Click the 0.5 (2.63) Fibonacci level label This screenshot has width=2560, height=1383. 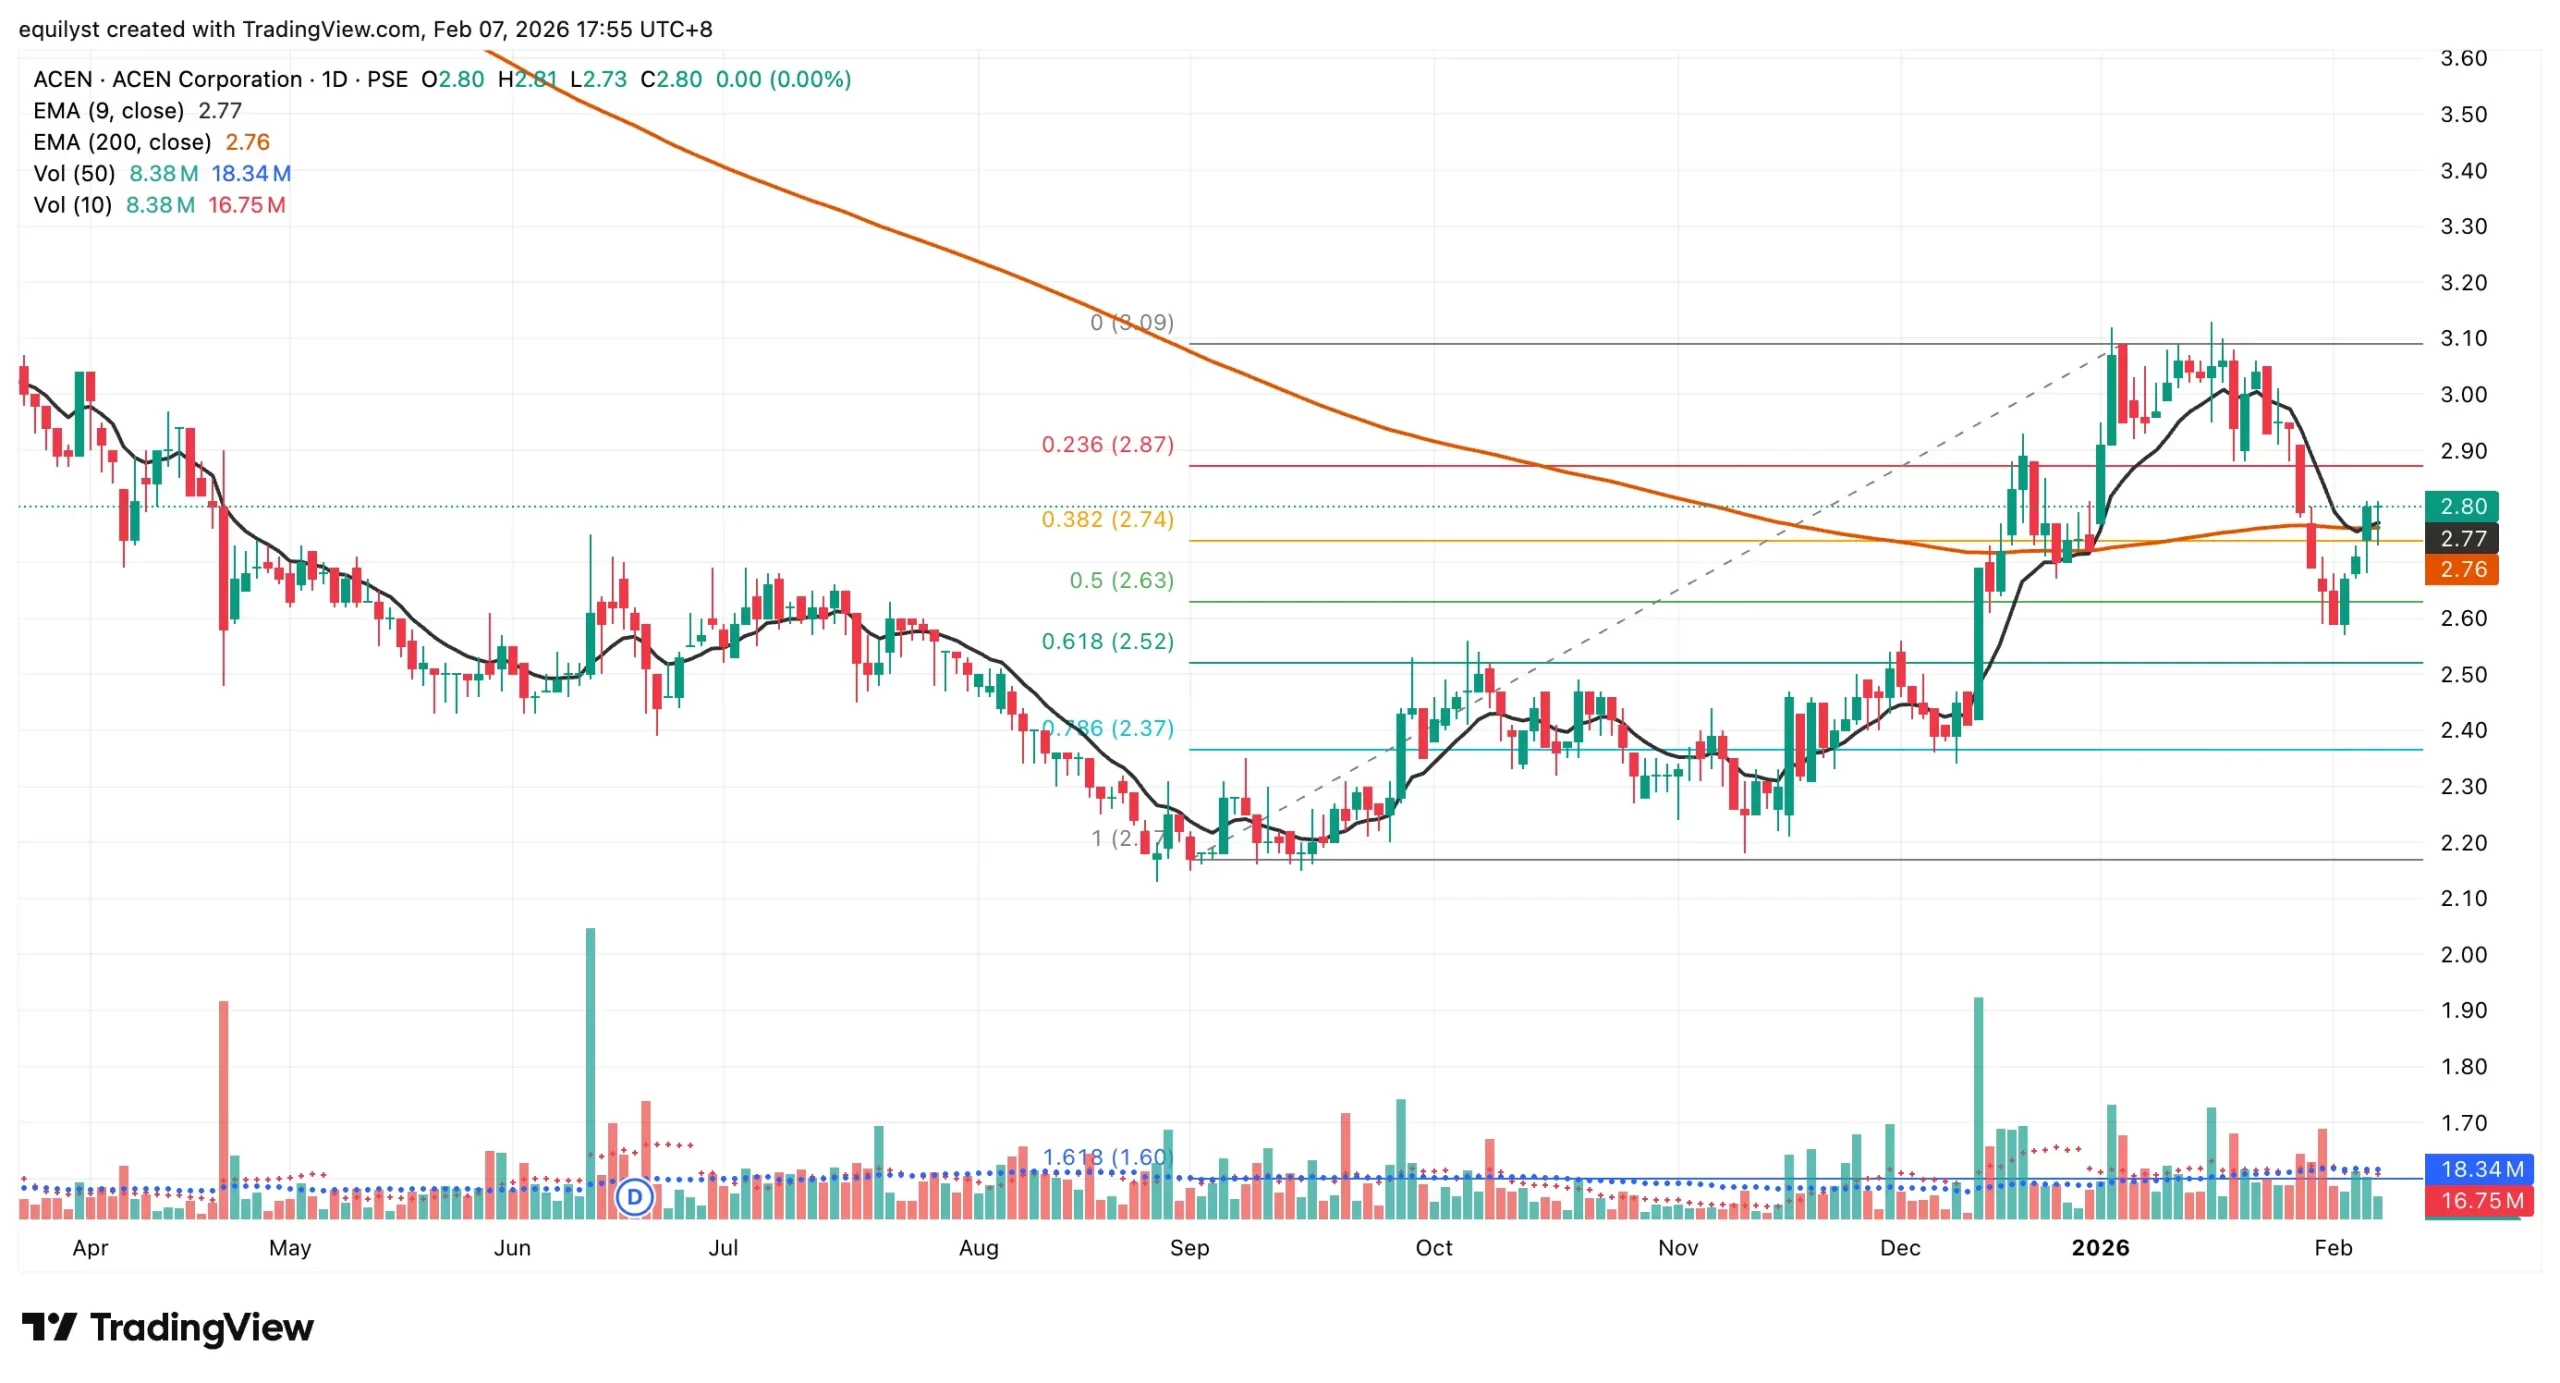1121,580
